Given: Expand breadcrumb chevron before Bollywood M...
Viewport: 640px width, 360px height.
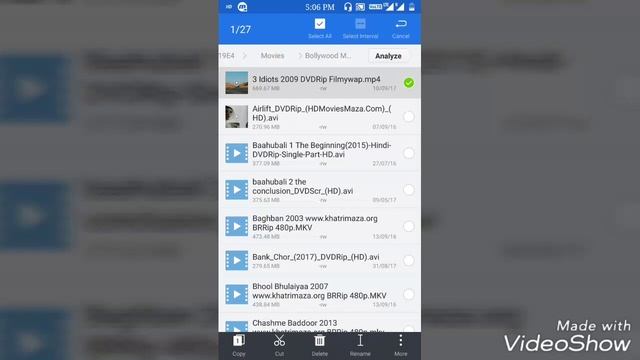Looking at the screenshot, I should click(x=300, y=56).
